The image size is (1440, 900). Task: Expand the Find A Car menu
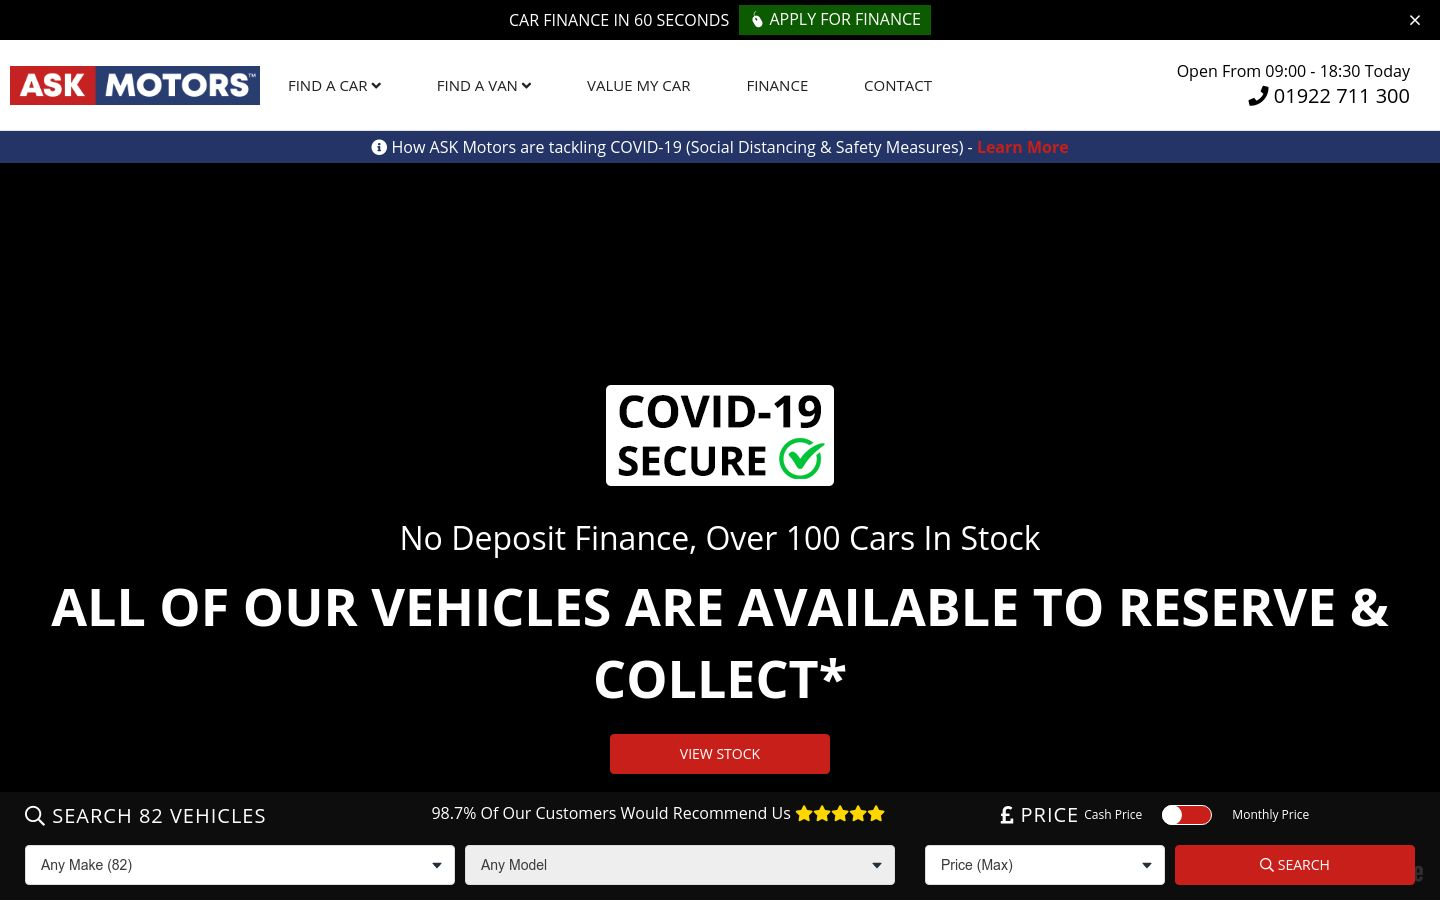[334, 86]
